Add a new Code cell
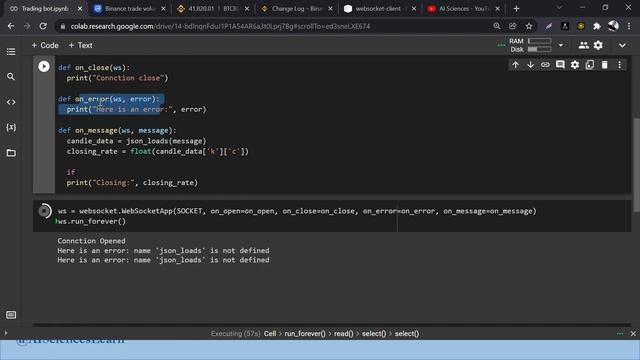This screenshot has width=640, height=360. tap(45, 45)
